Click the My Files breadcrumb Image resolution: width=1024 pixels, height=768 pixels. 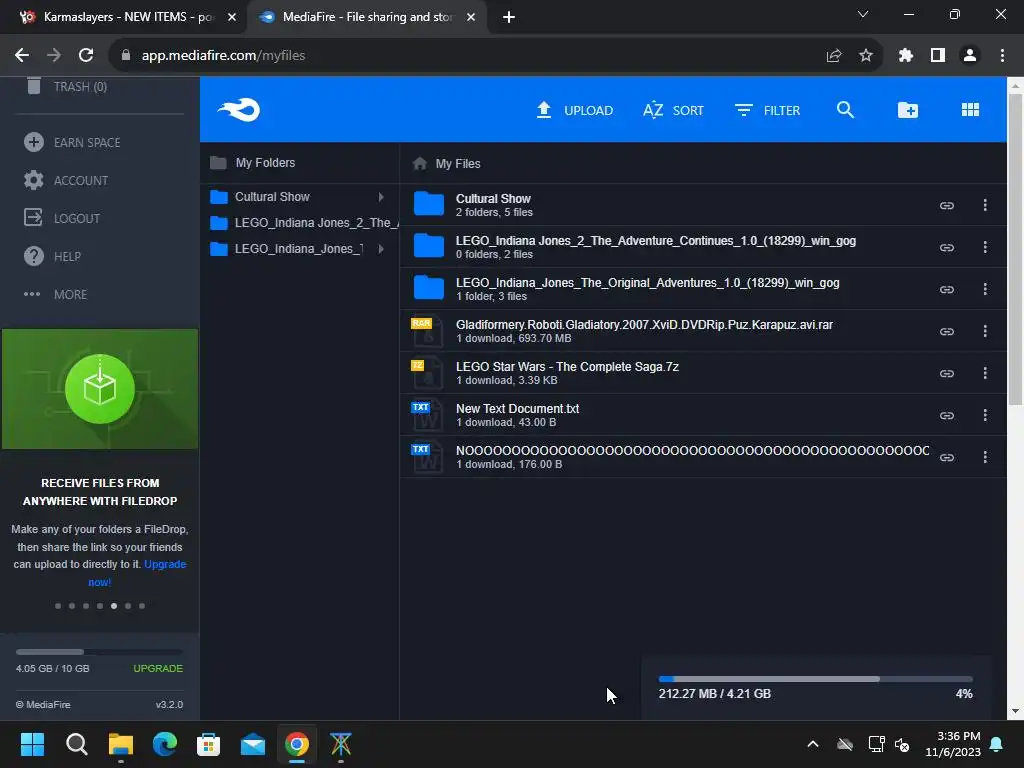click(x=458, y=163)
